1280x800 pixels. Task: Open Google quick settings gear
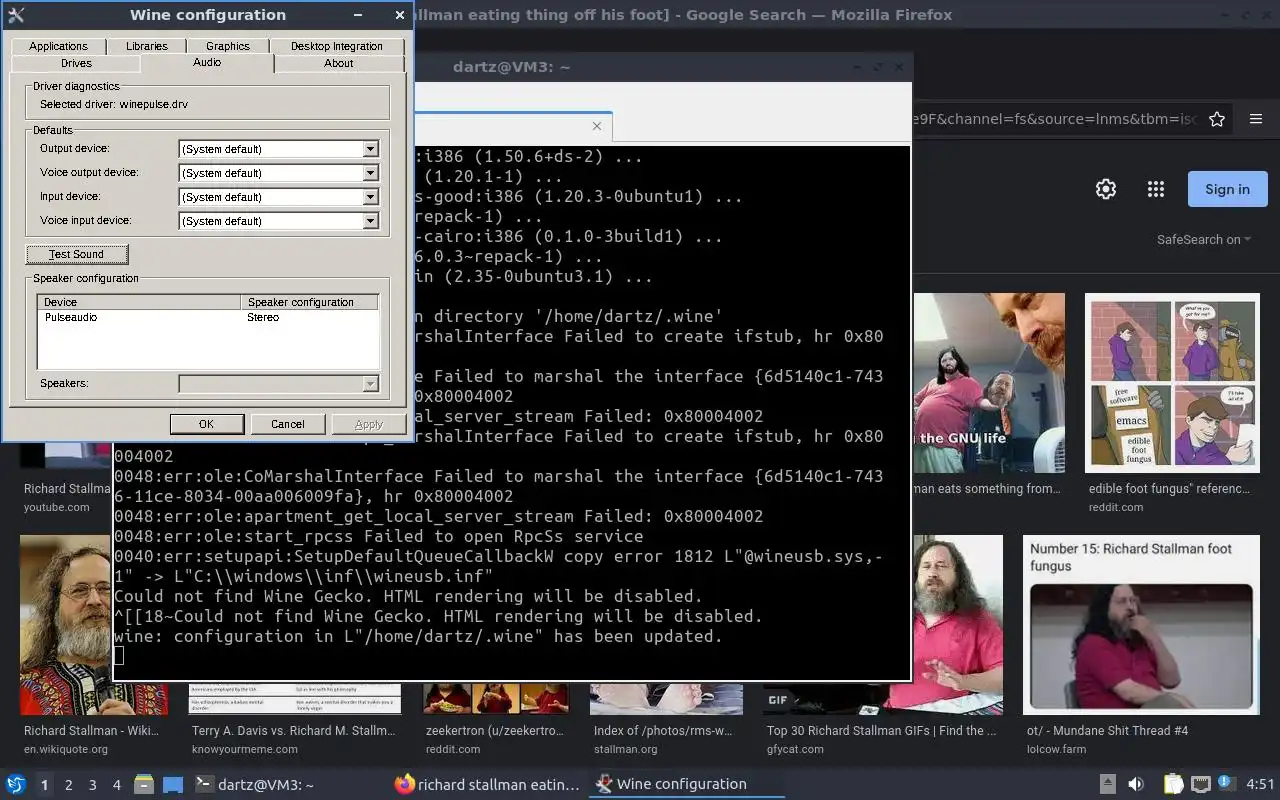click(x=1106, y=189)
